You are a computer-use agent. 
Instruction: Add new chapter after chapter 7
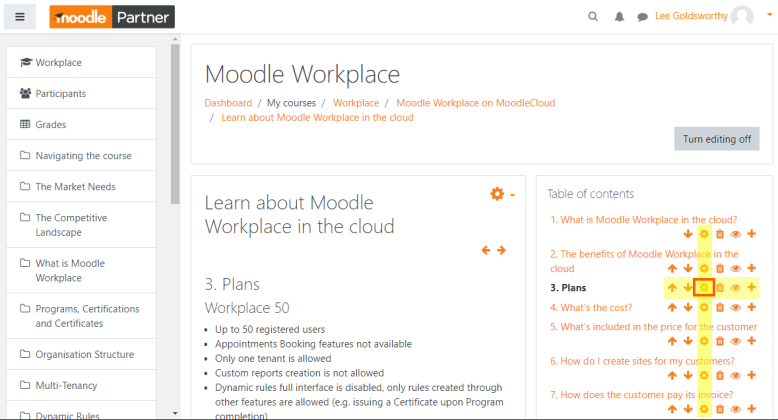tap(752, 409)
